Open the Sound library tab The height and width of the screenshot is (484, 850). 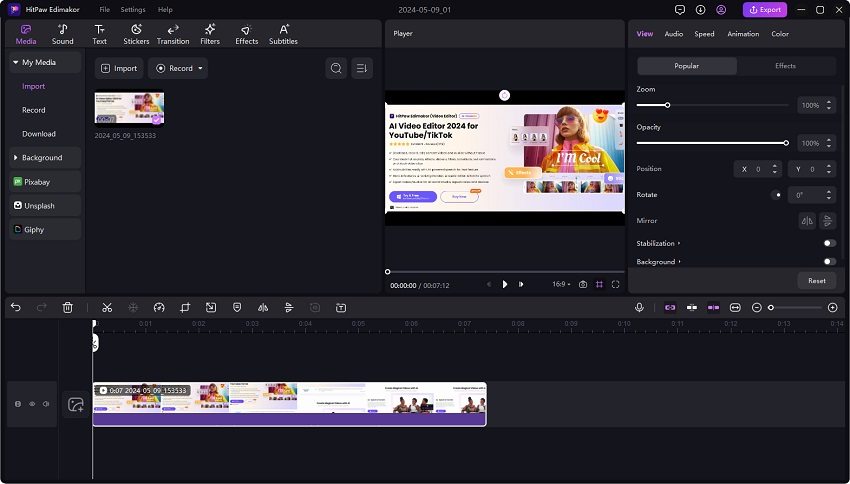(62, 34)
